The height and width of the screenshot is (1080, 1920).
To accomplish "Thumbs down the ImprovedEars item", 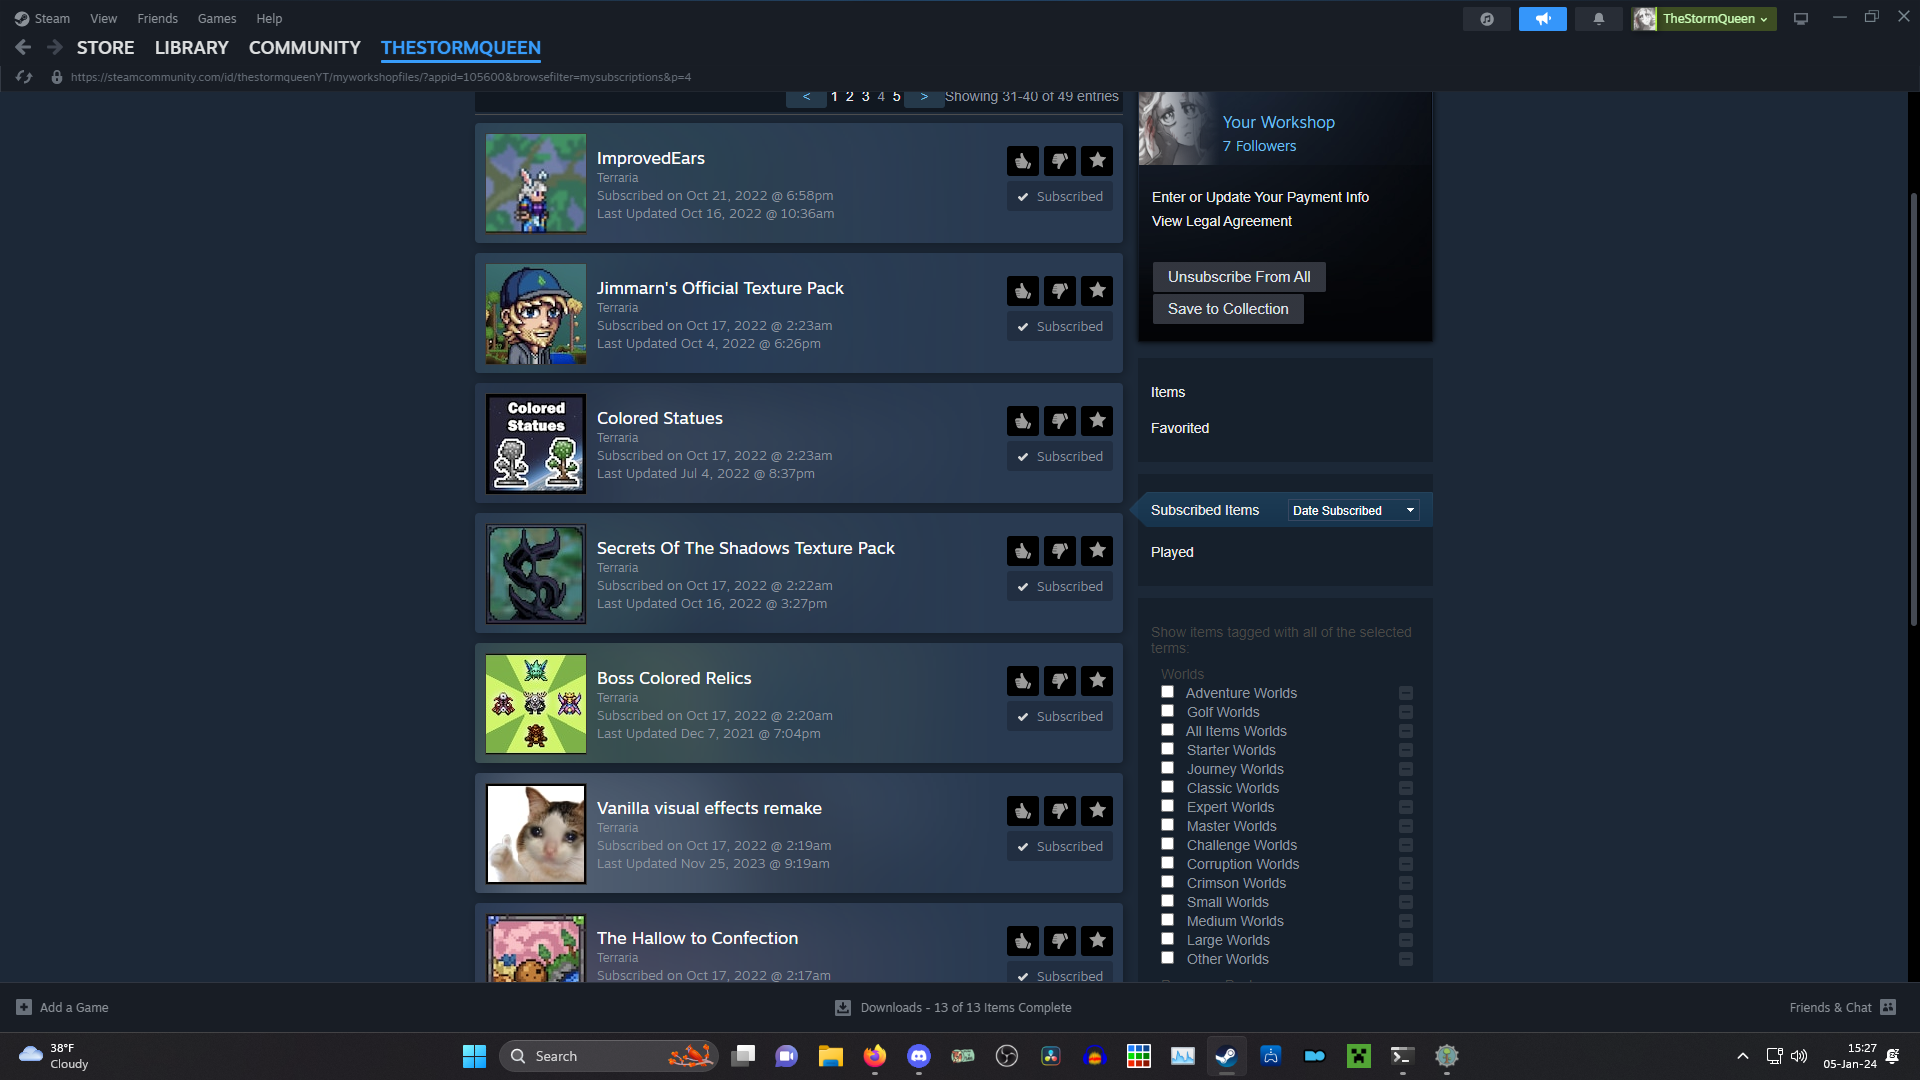I will 1060,161.
